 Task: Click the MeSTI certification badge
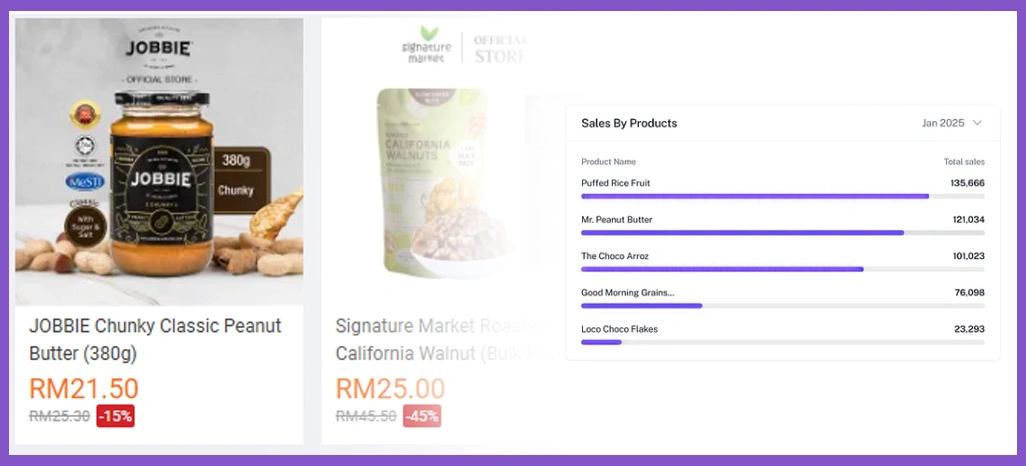(x=85, y=182)
